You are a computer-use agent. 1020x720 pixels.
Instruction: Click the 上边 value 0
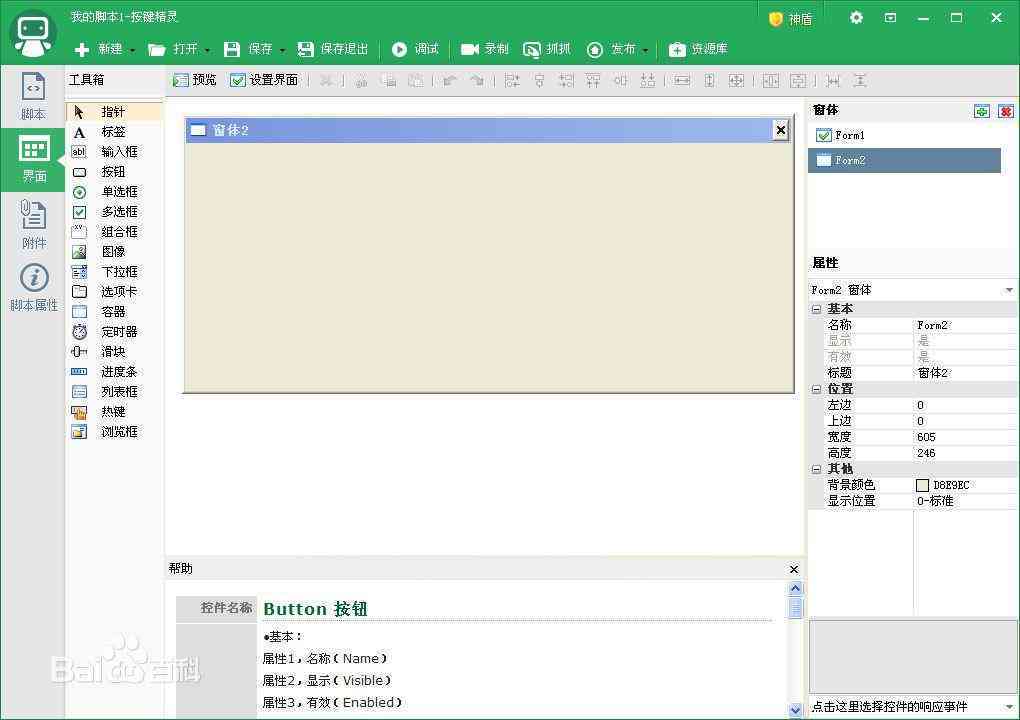tap(965, 421)
